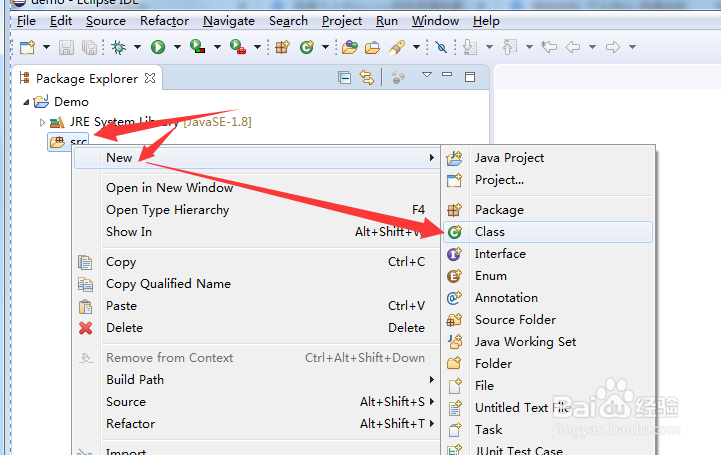Open the Package Explorer View Menu triangle
The height and width of the screenshot is (455, 721).
pyautogui.click(x=427, y=74)
